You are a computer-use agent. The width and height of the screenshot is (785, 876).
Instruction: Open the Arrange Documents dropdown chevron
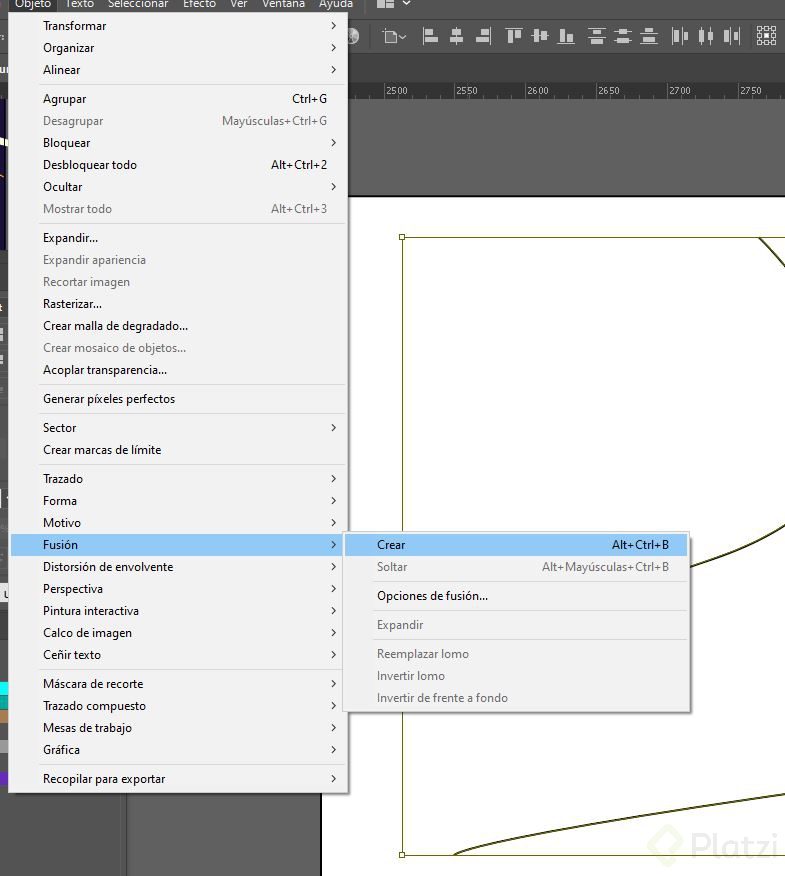(407, 4)
